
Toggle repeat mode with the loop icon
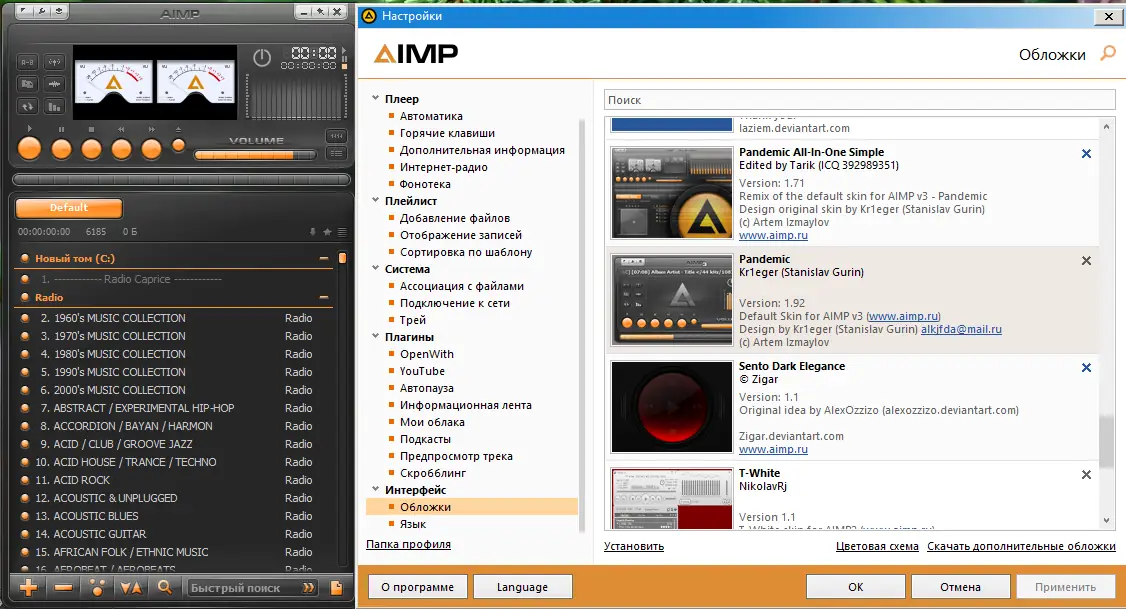(x=27, y=105)
